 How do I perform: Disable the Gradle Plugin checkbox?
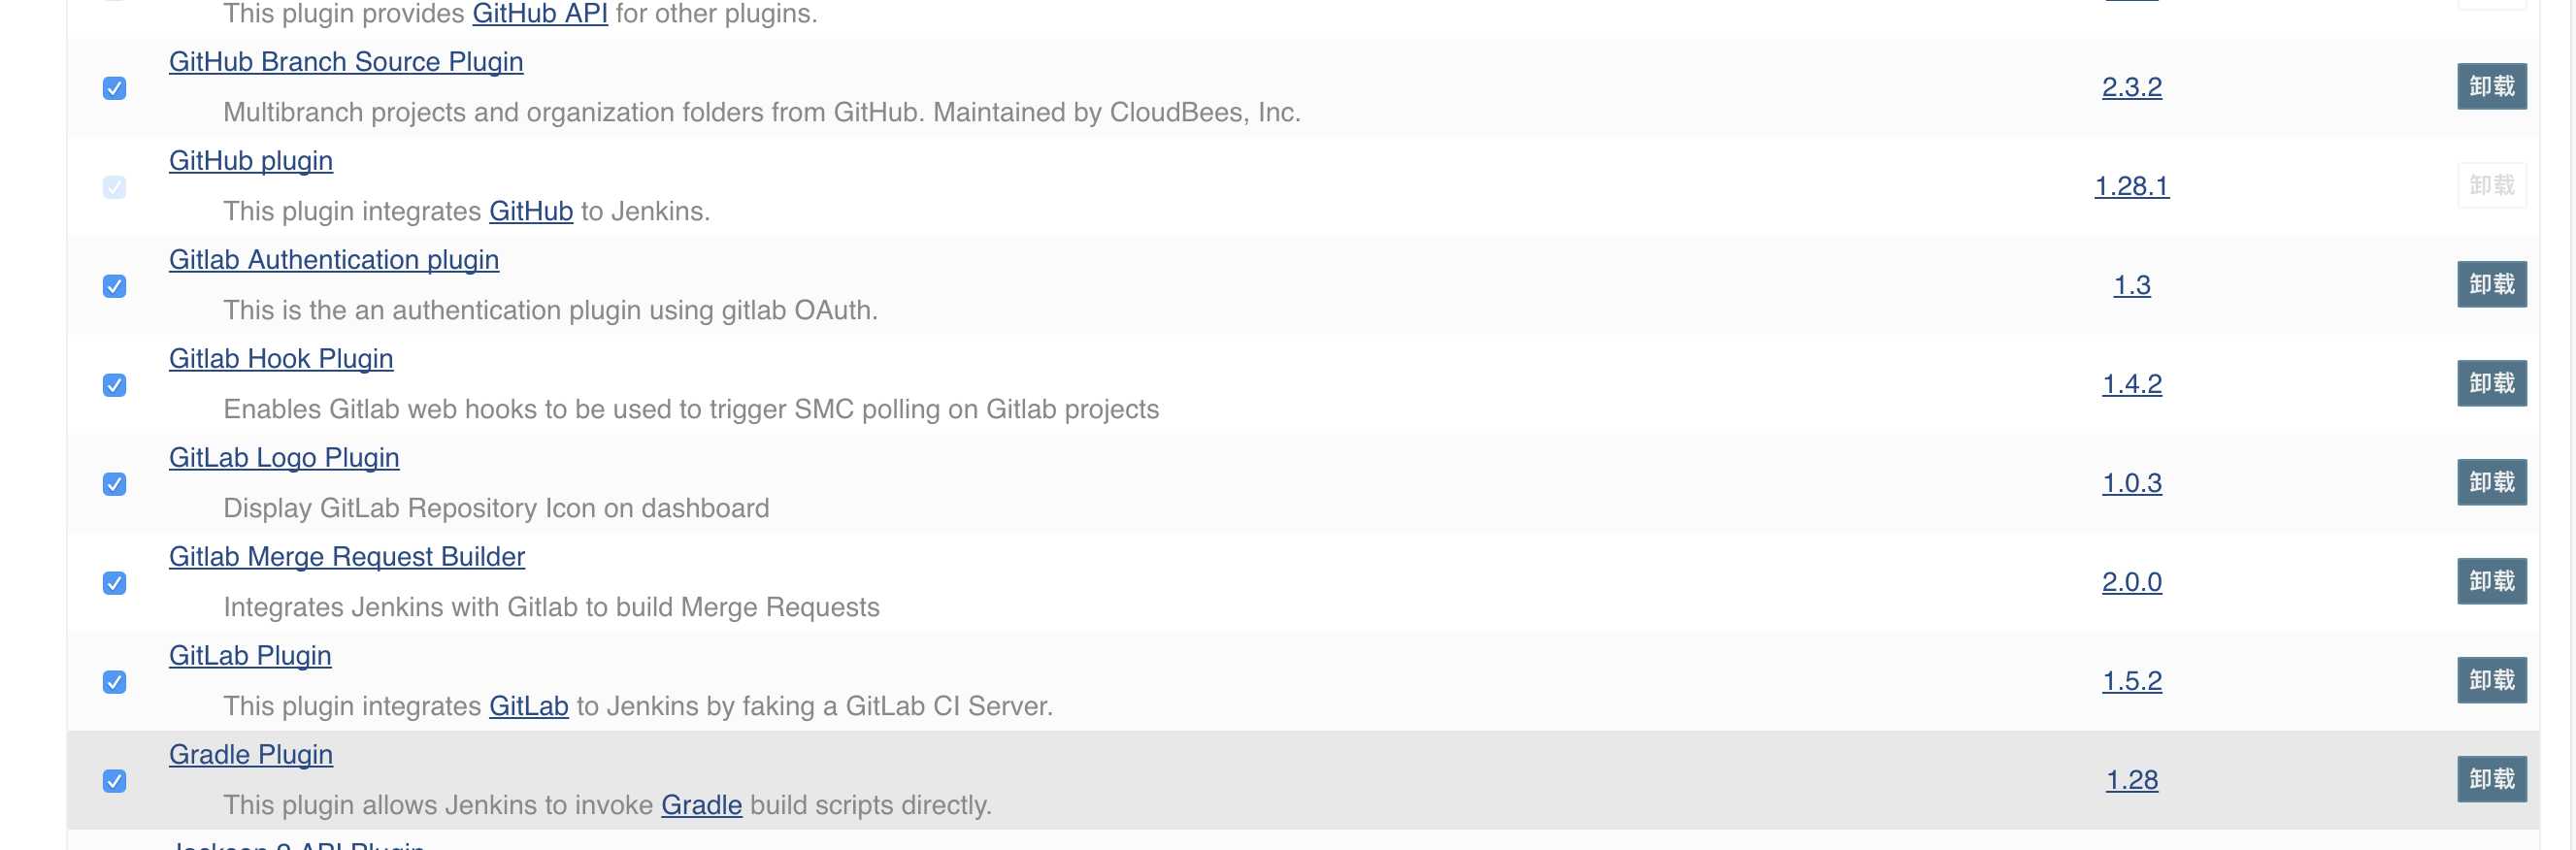click(115, 781)
